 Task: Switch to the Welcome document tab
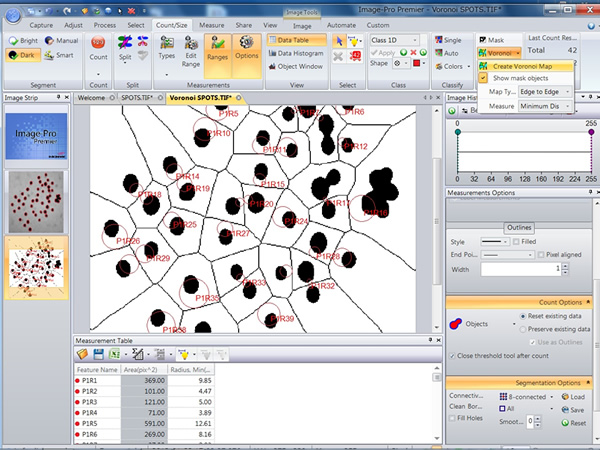pyautogui.click(x=91, y=98)
